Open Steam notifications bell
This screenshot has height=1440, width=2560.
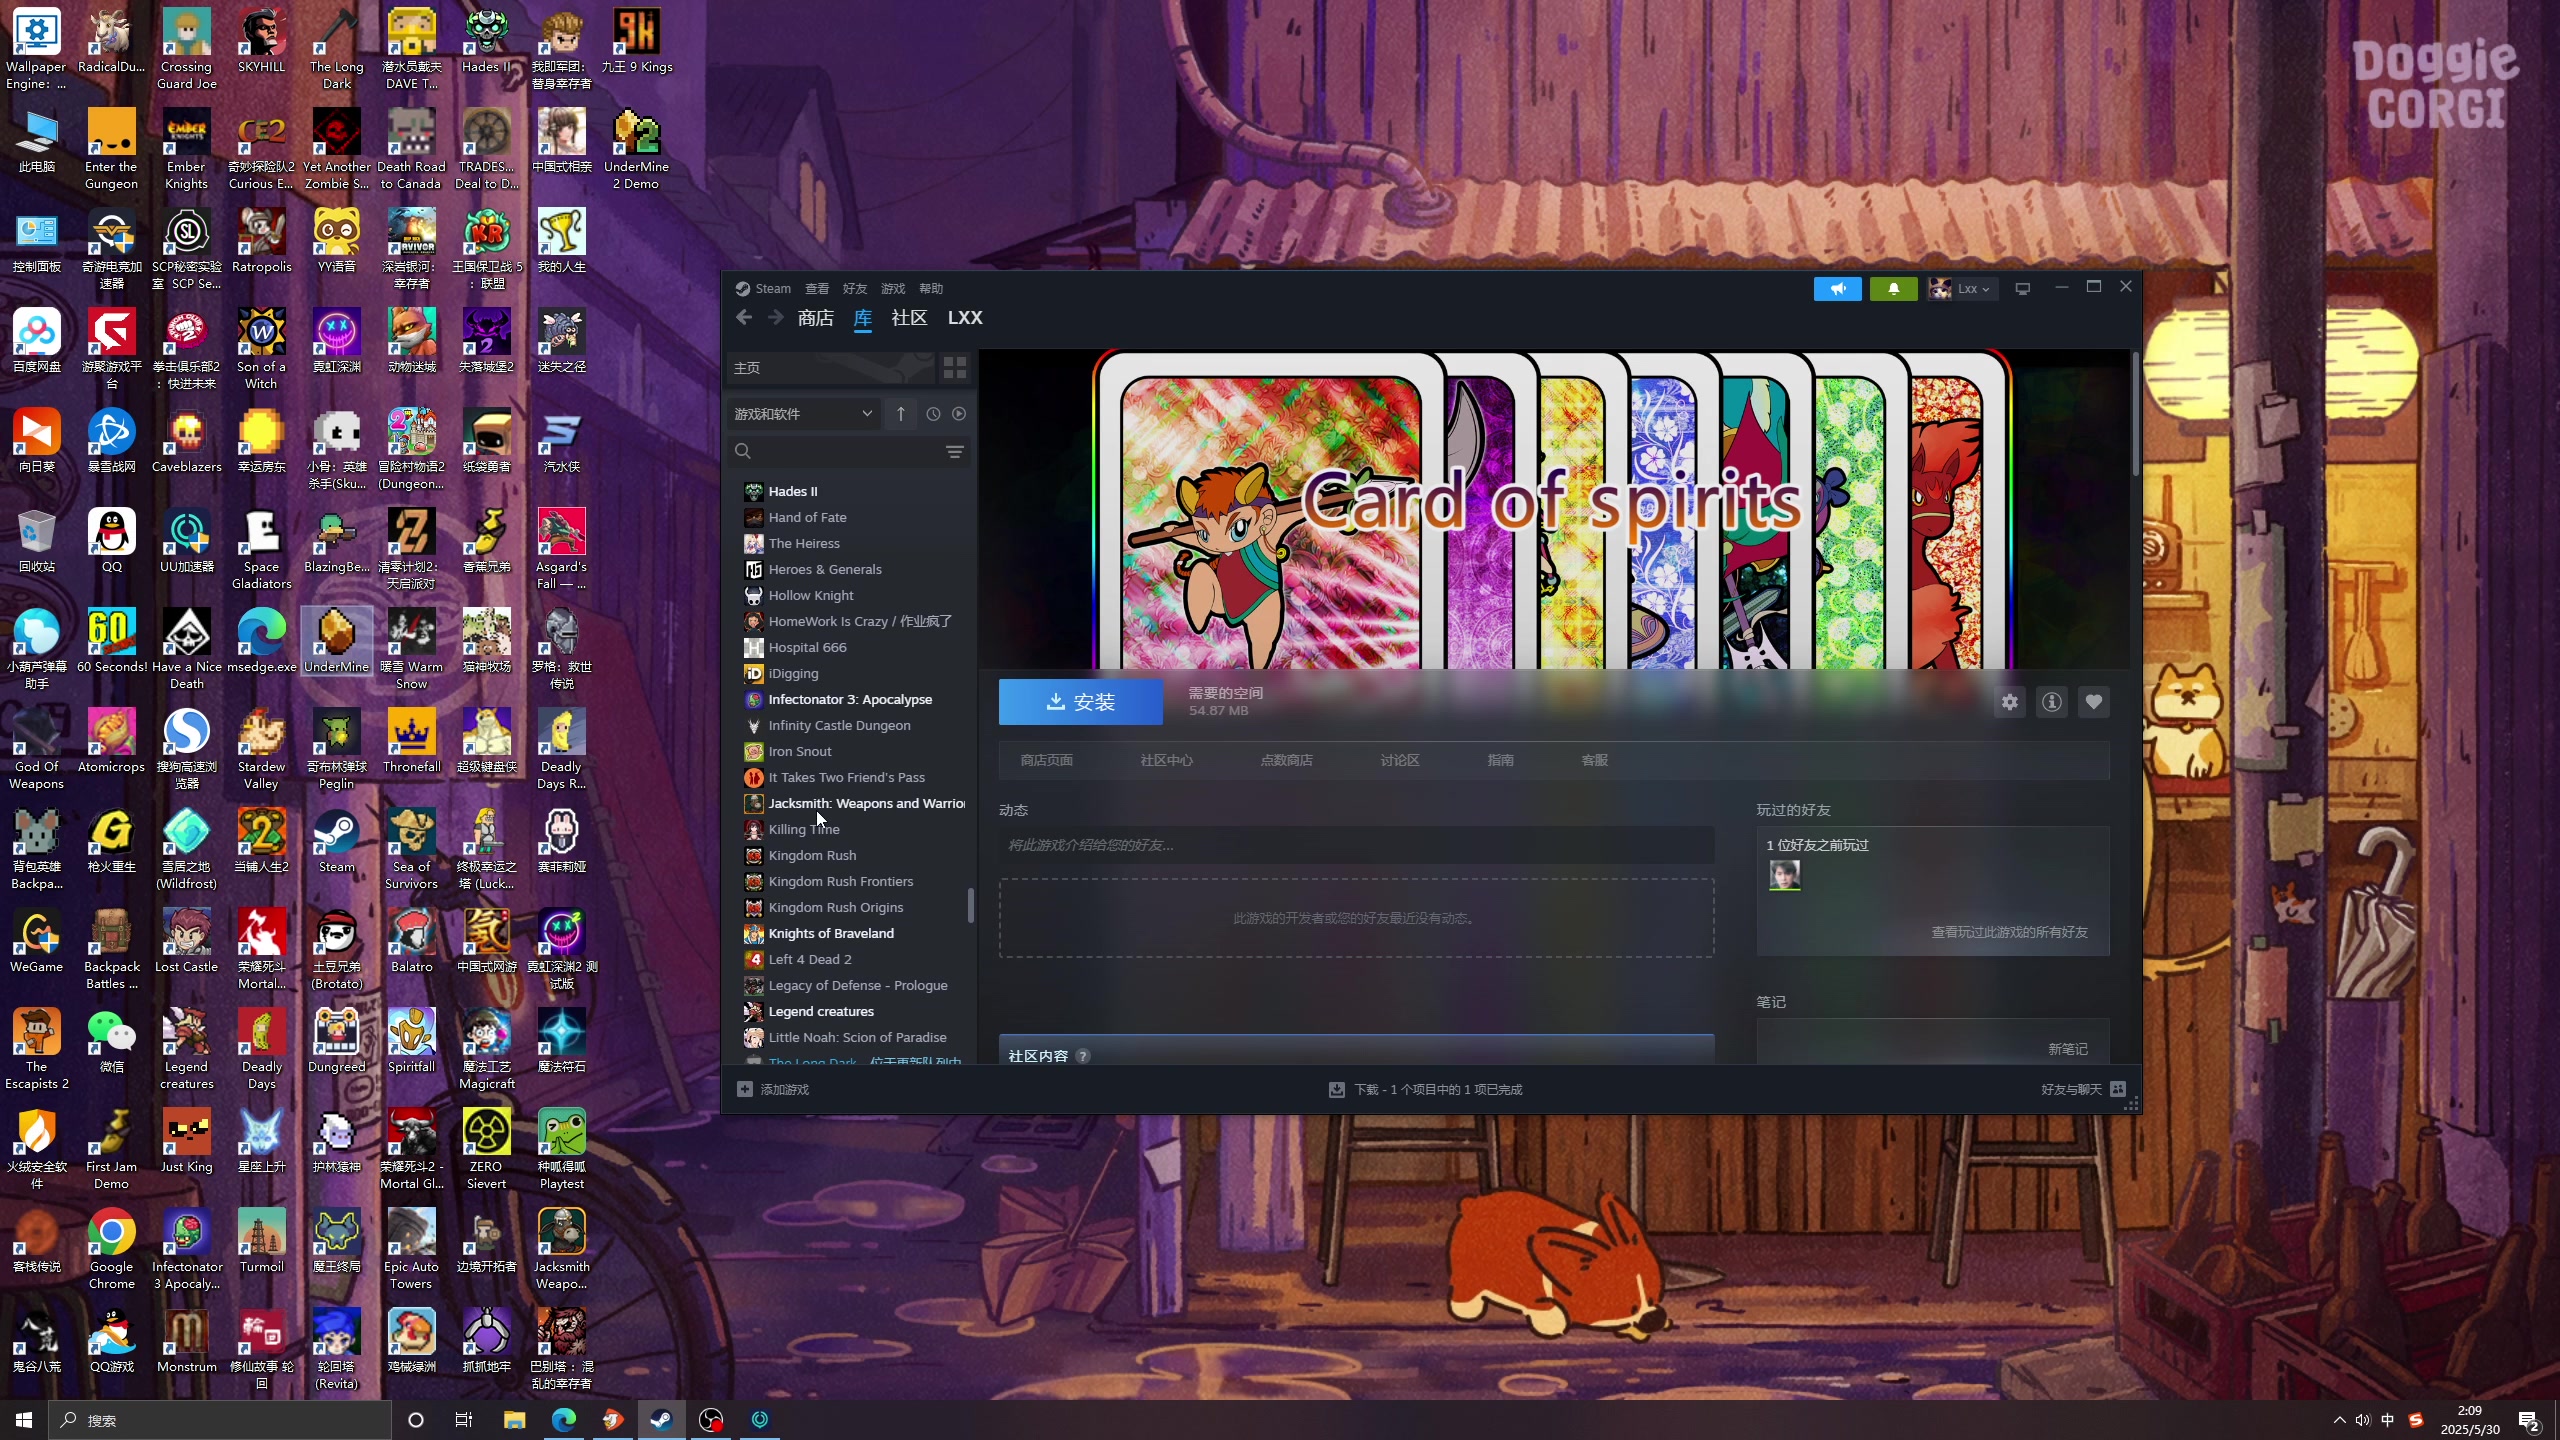1893,289
